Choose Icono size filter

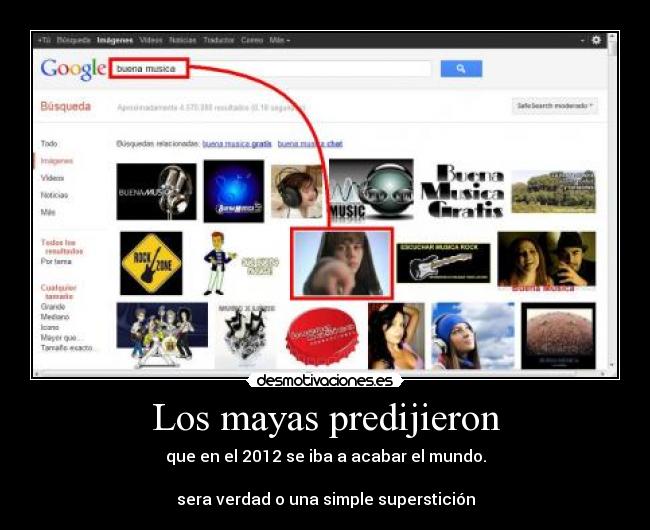50,327
